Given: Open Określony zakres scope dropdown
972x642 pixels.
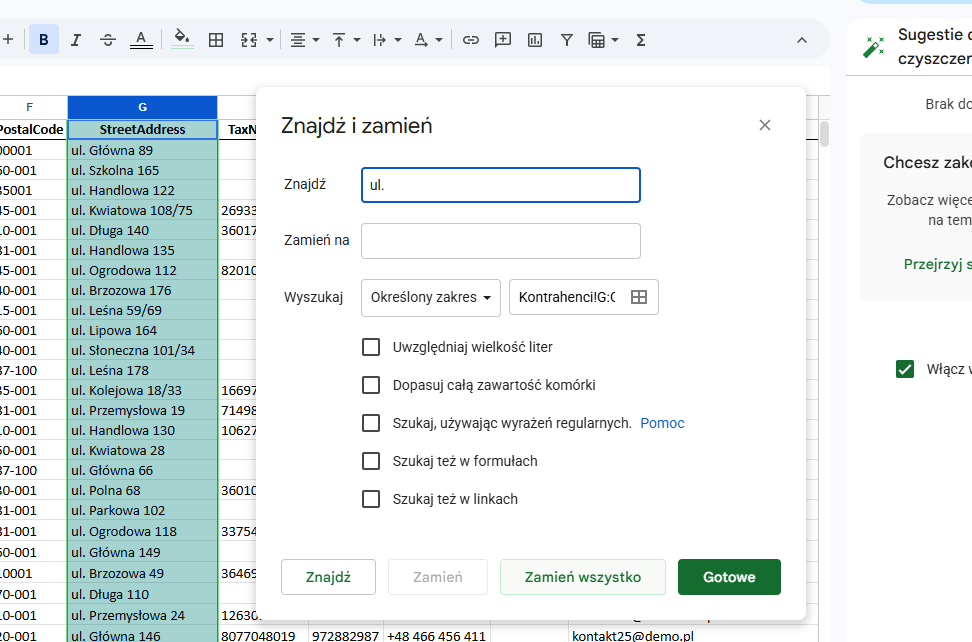Looking at the screenshot, I should tap(431, 297).
